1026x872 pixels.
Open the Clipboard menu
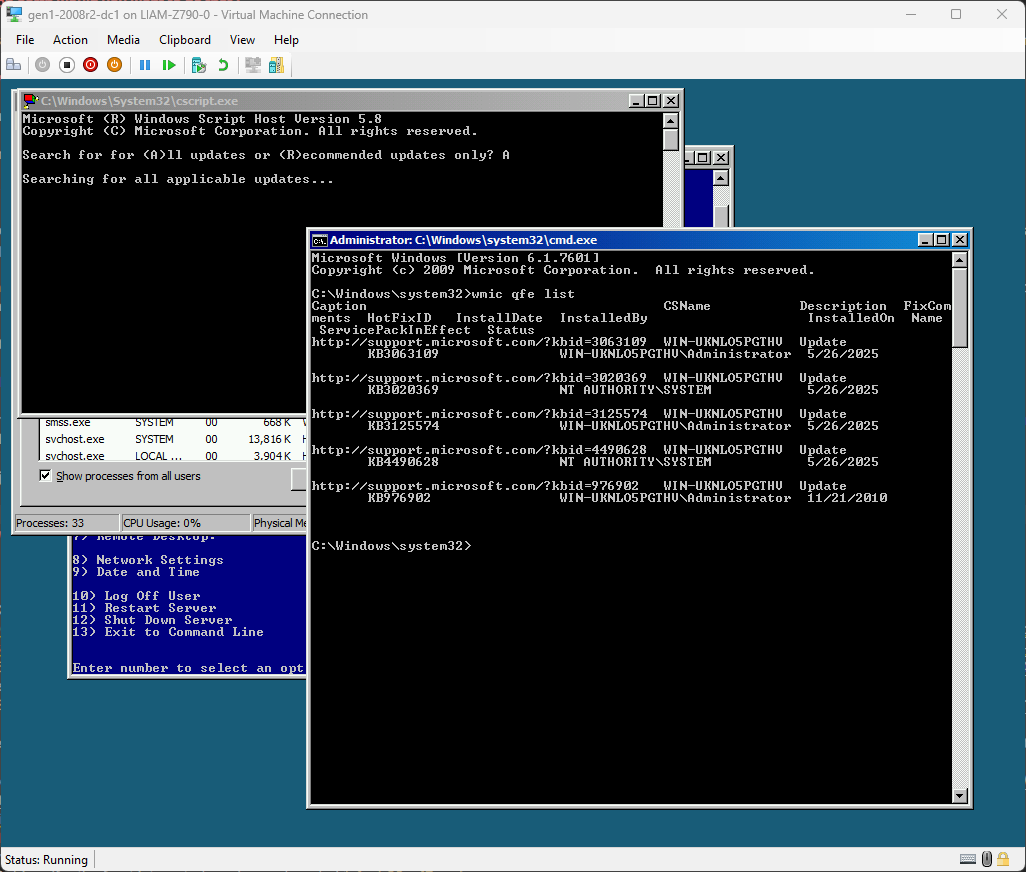[185, 40]
